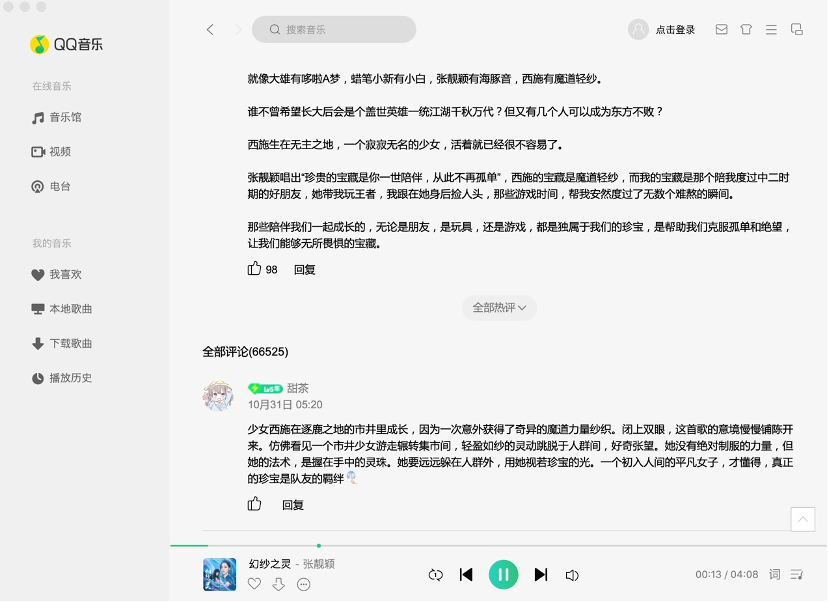Open 我喜欢 playlist
This screenshot has height=602, width=828.
(57, 275)
